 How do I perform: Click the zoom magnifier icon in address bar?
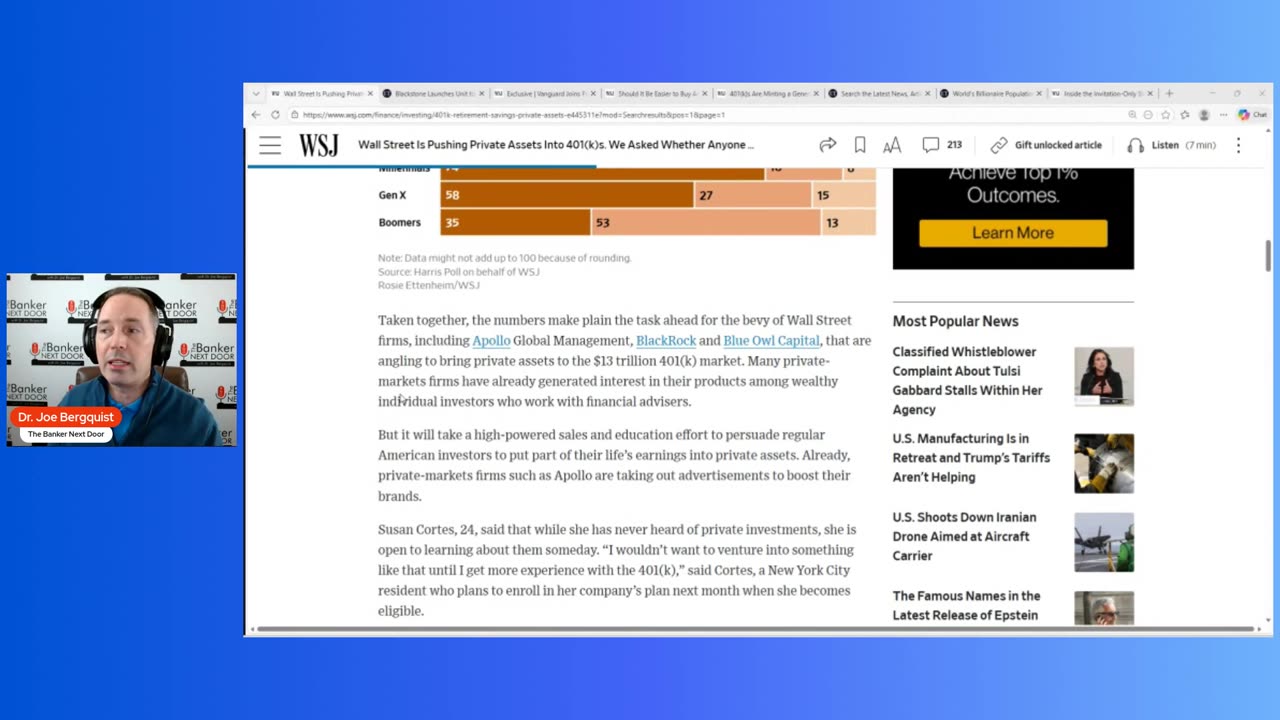pos(1132,115)
